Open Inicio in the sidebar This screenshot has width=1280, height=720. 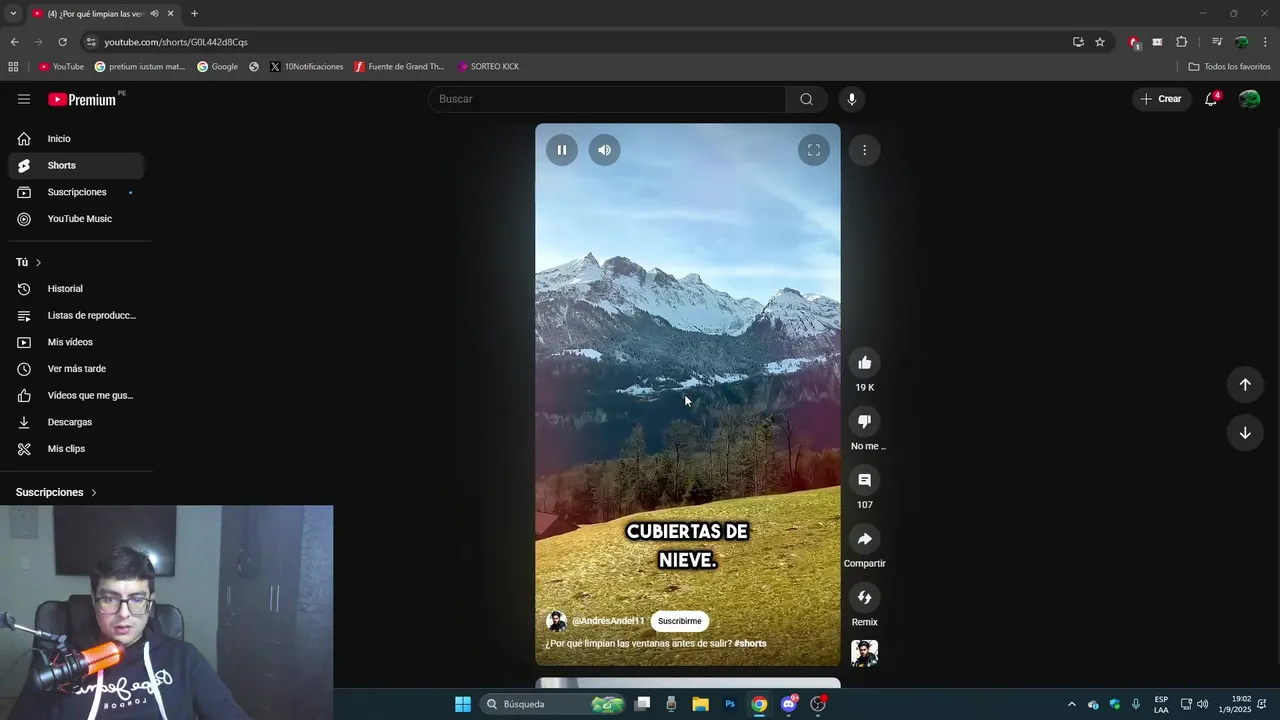(x=76, y=139)
